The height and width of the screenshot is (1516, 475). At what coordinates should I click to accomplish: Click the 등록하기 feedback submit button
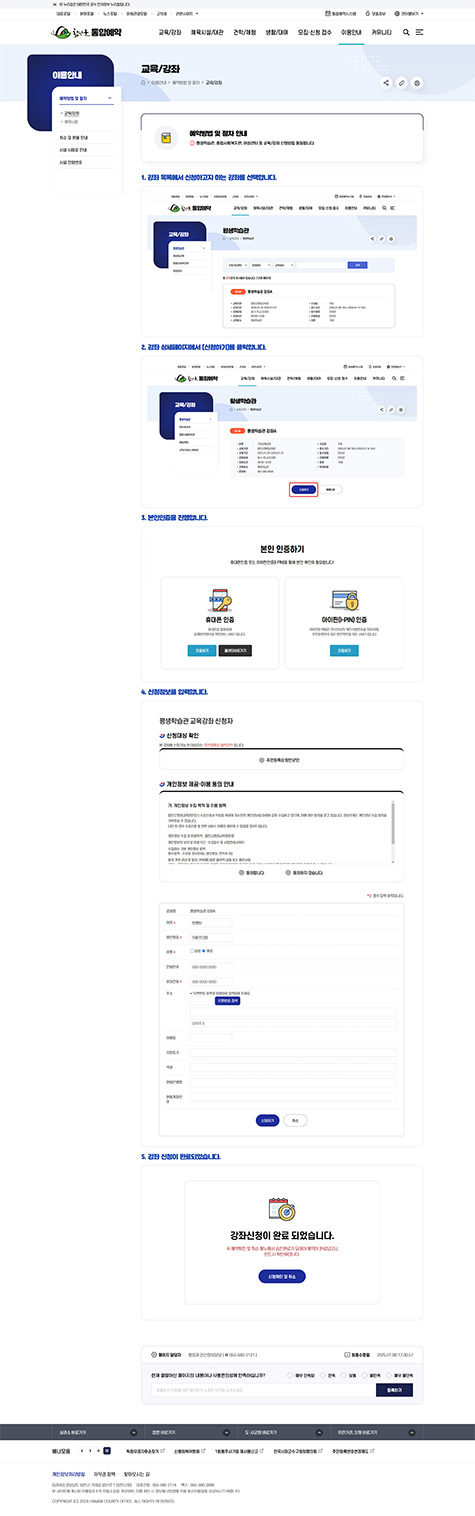(x=393, y=1390)
